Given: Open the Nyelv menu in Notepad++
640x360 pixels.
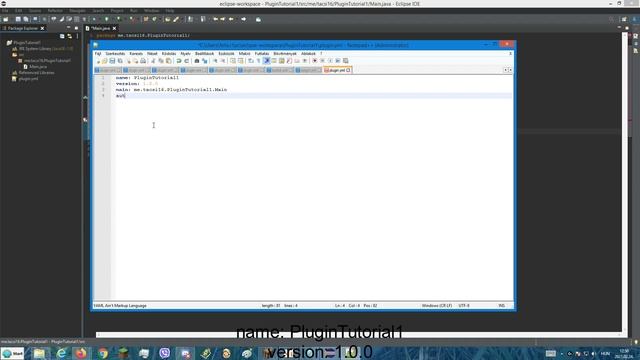Looking at the screenshot, I should (x=185, y=53).
